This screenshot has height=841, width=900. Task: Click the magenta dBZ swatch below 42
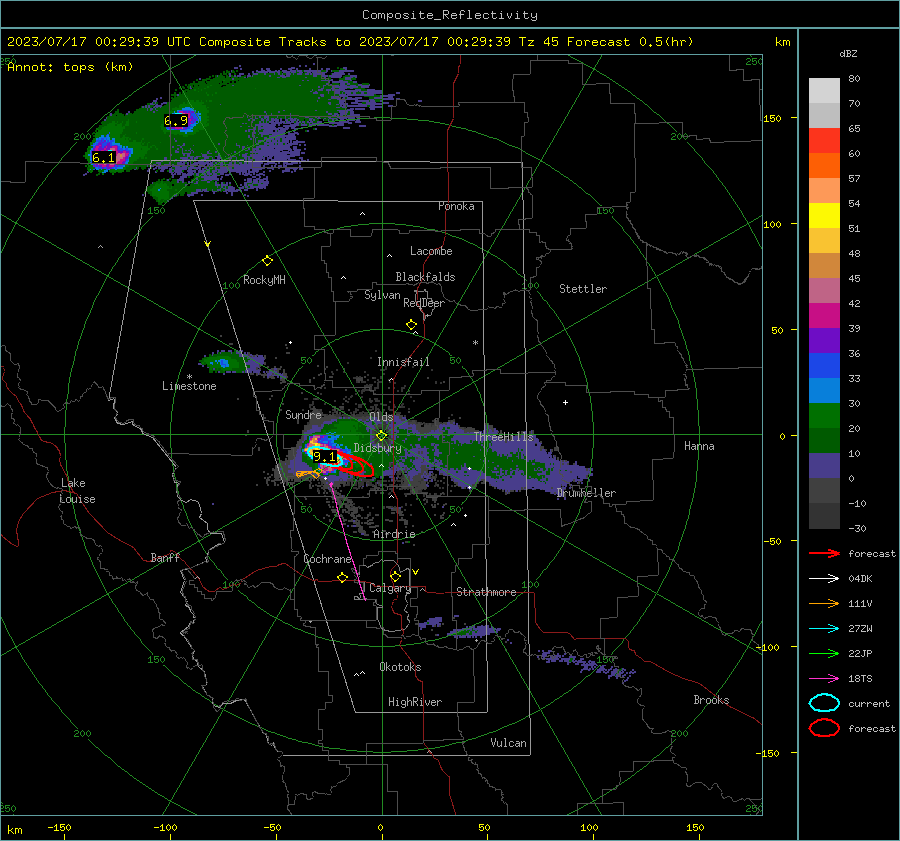(x=824, y=316)
